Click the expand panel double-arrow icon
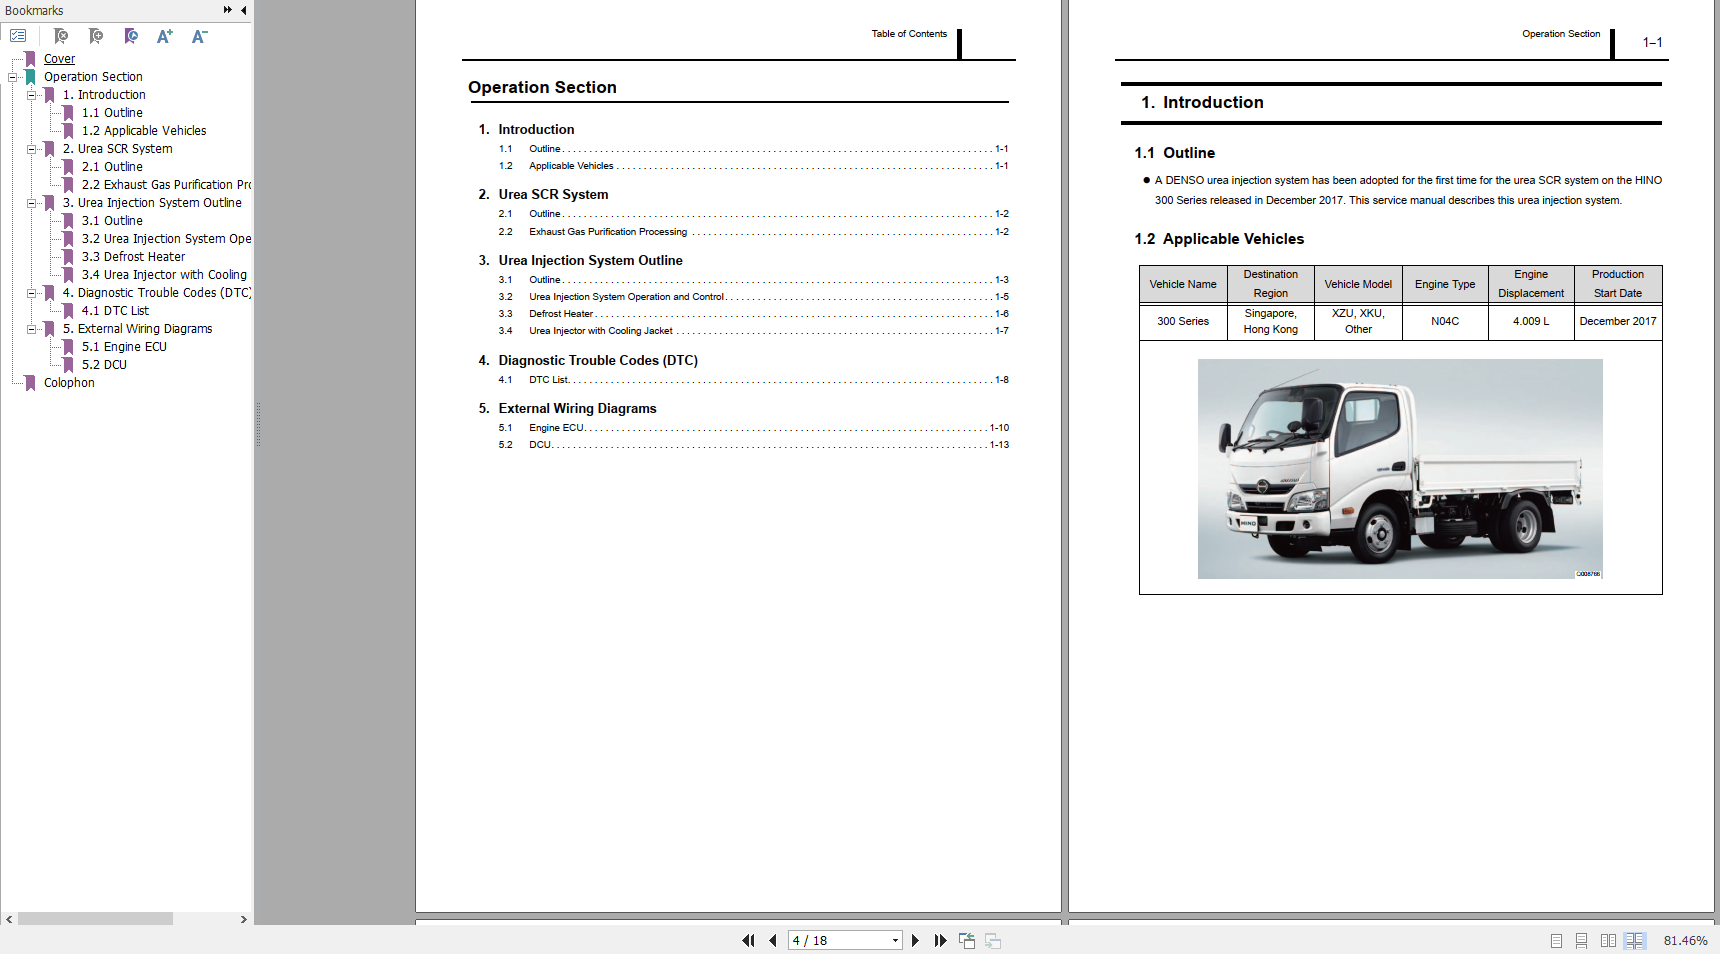 point(228,10)
